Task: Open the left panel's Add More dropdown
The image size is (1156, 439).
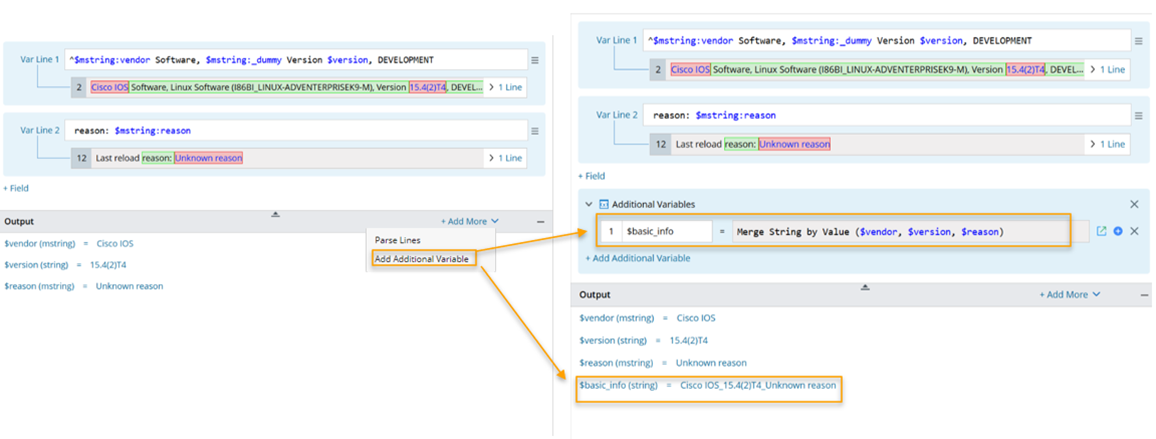Action: click(x=470, y=221)
